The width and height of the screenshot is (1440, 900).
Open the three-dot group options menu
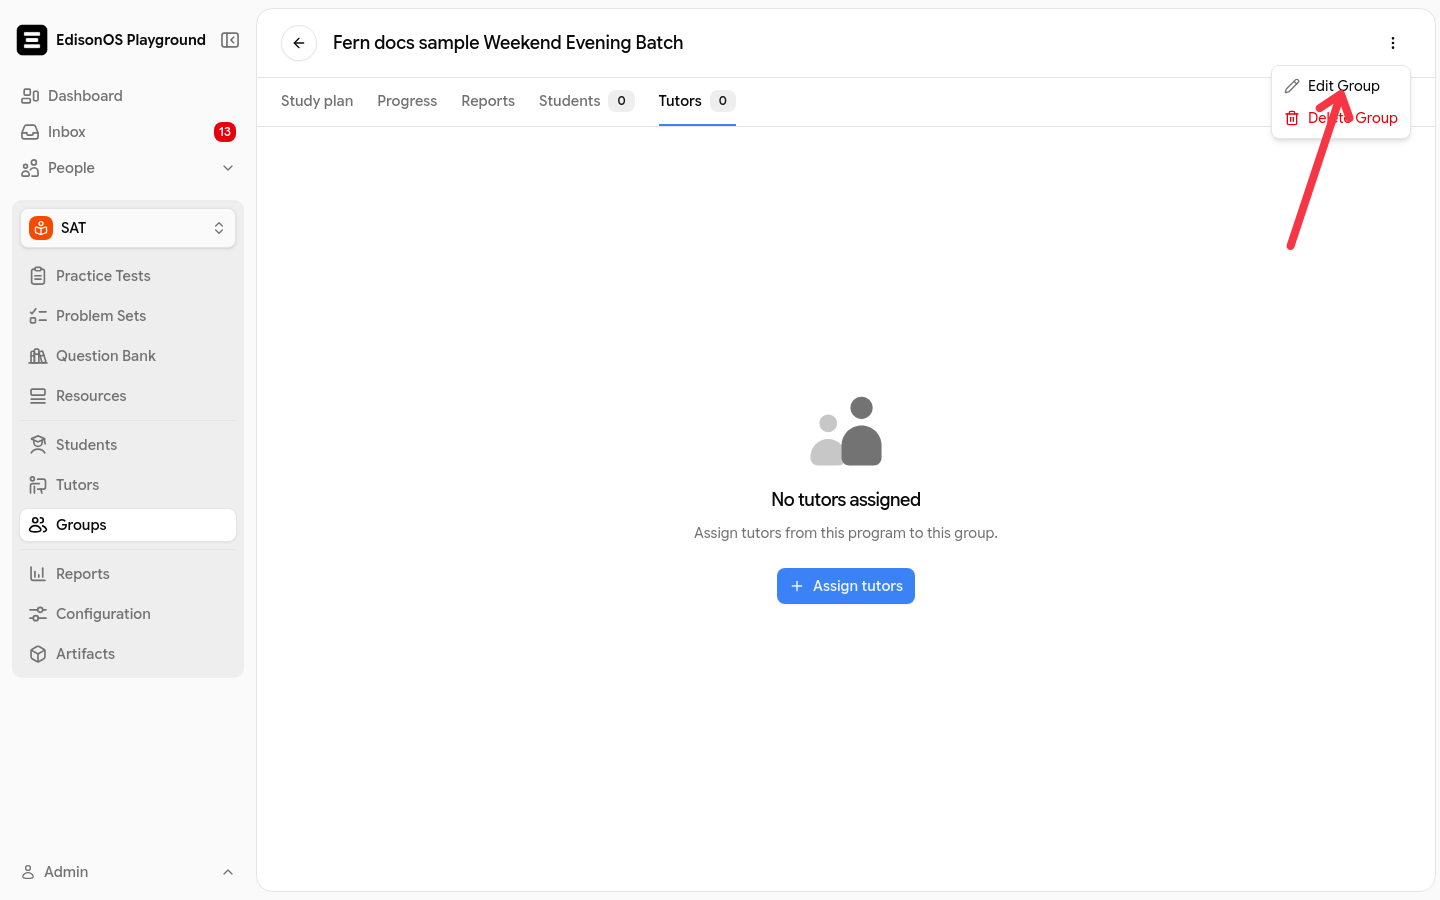tap(1393, 43)
